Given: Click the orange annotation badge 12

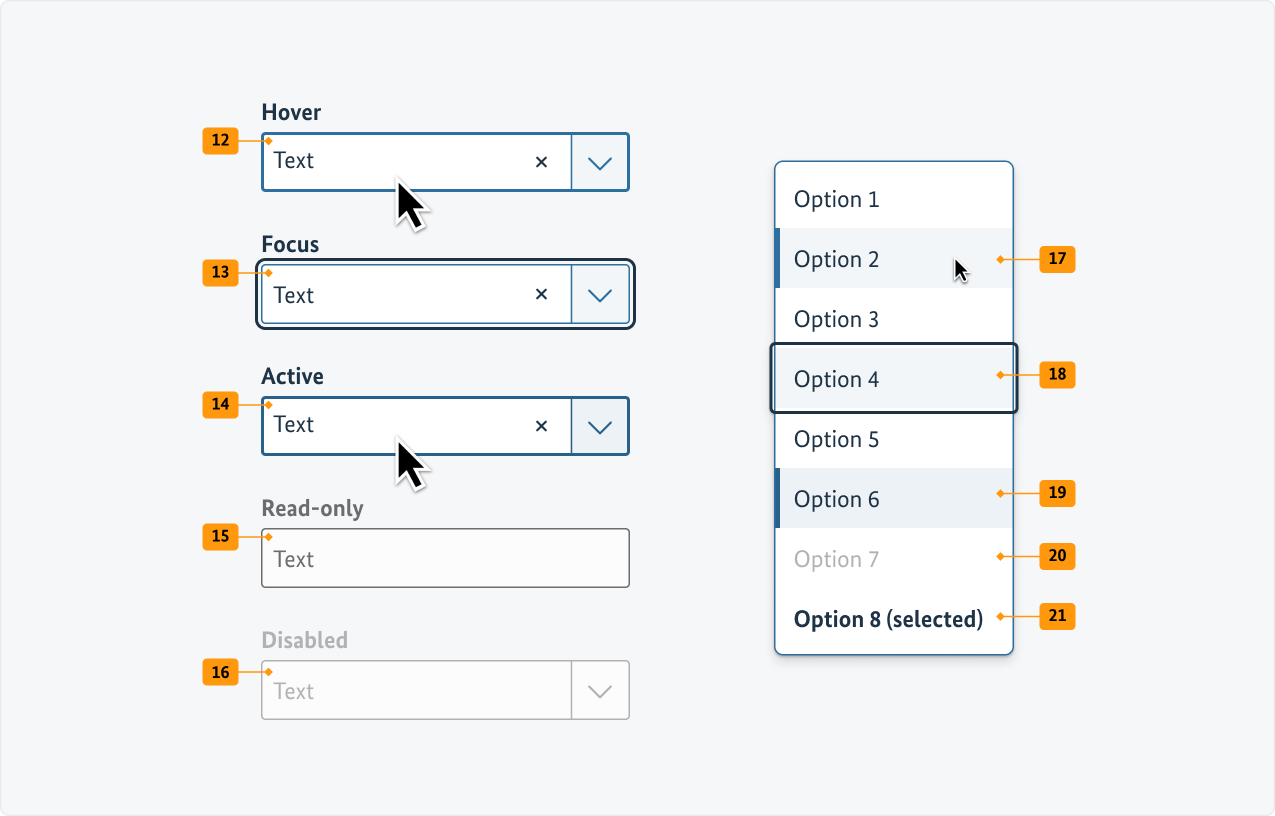Looking at the screenshot, I should tap(220, 140).
